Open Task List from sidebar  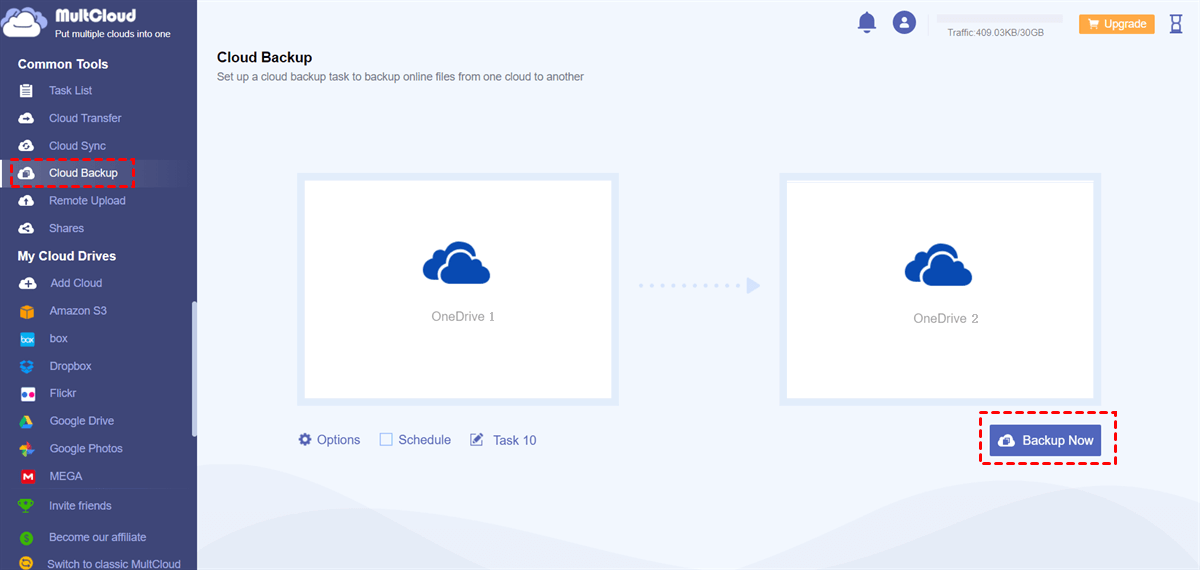point(71,91)
